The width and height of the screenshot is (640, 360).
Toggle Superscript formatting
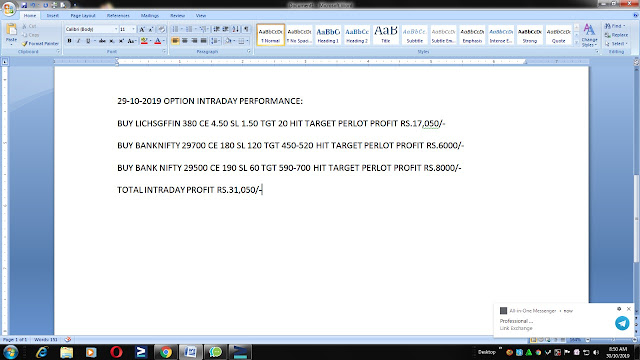pyautogui.click(x=121, y=41)
